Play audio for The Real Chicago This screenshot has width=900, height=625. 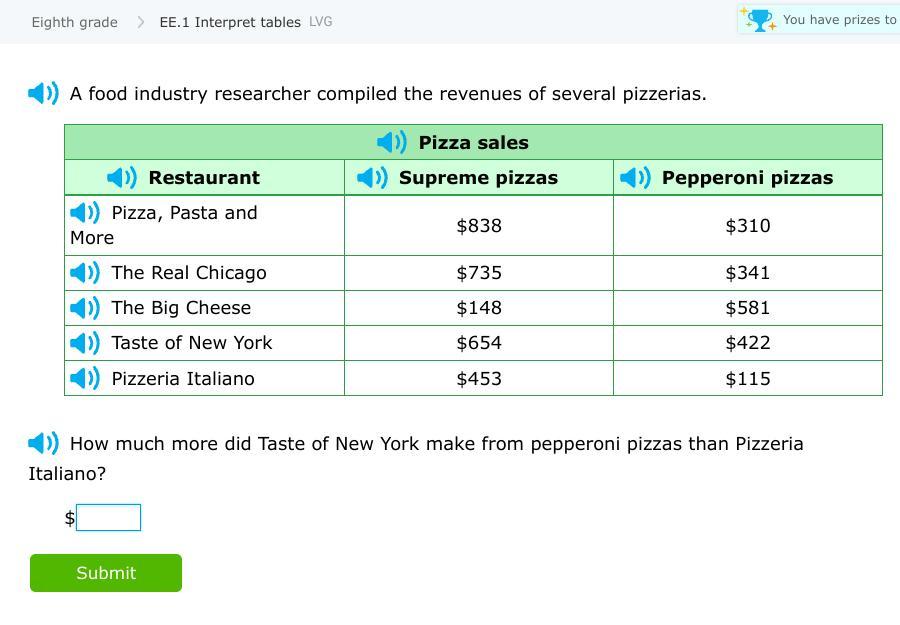coord(85,273)
